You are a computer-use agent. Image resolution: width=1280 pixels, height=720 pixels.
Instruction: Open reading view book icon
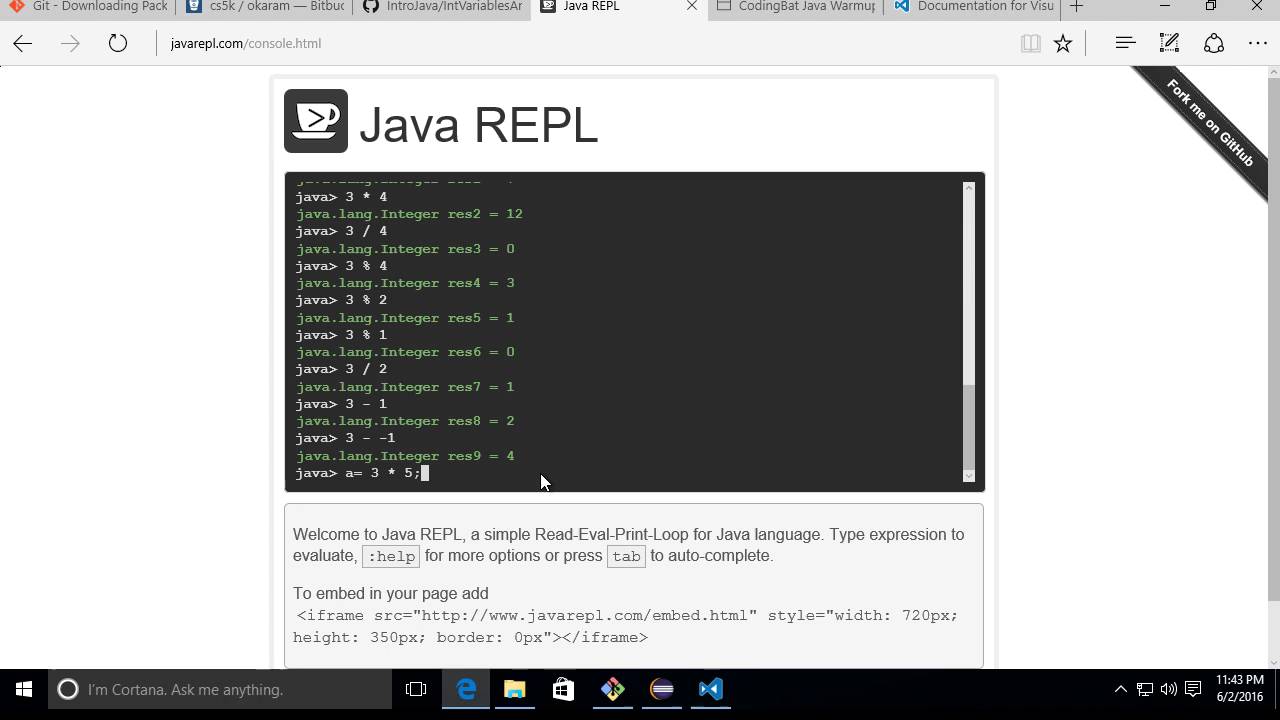pos(1030,43)
